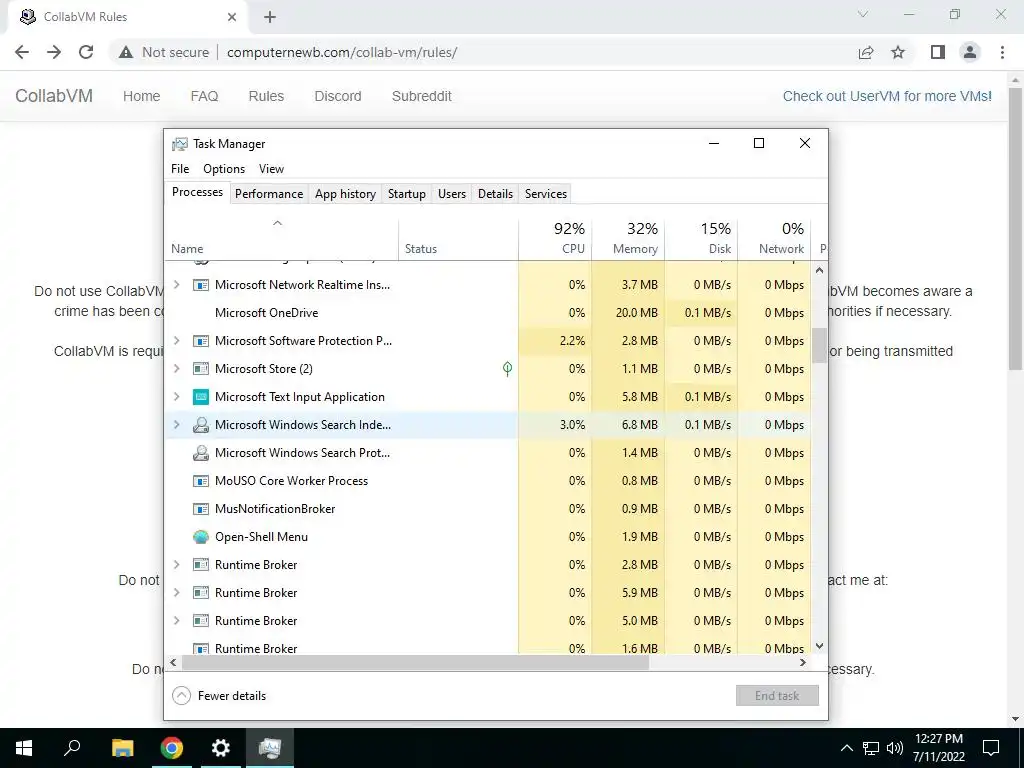Expand the Microsoft Store (2) group
This screenshot has height=768, width=1024.
click(x=176, y=369)
